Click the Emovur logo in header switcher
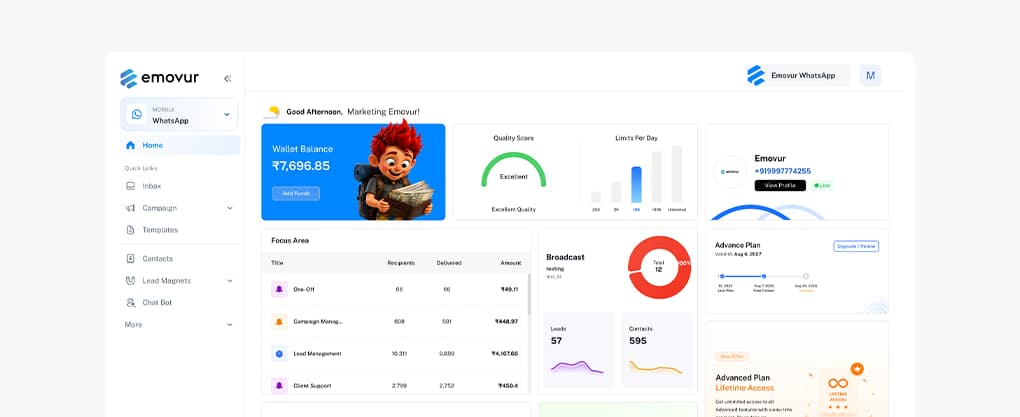Image resolution: width=1020 pixels, height=417 pixels. click(x=756, y=75)
